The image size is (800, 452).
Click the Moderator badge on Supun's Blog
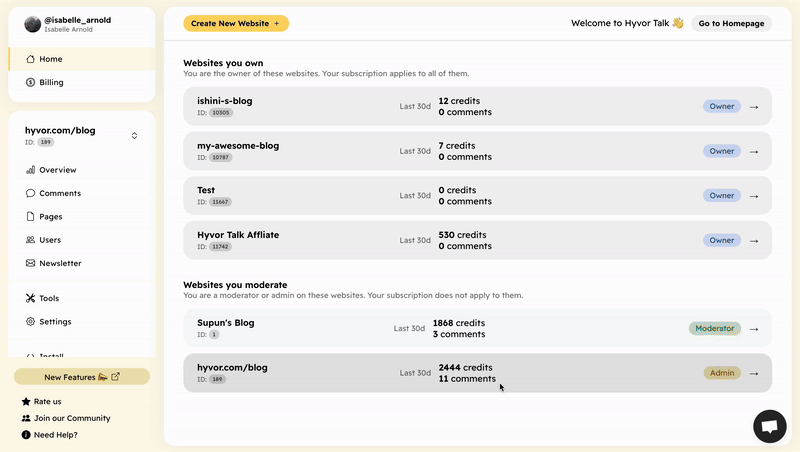pos(714,329)
